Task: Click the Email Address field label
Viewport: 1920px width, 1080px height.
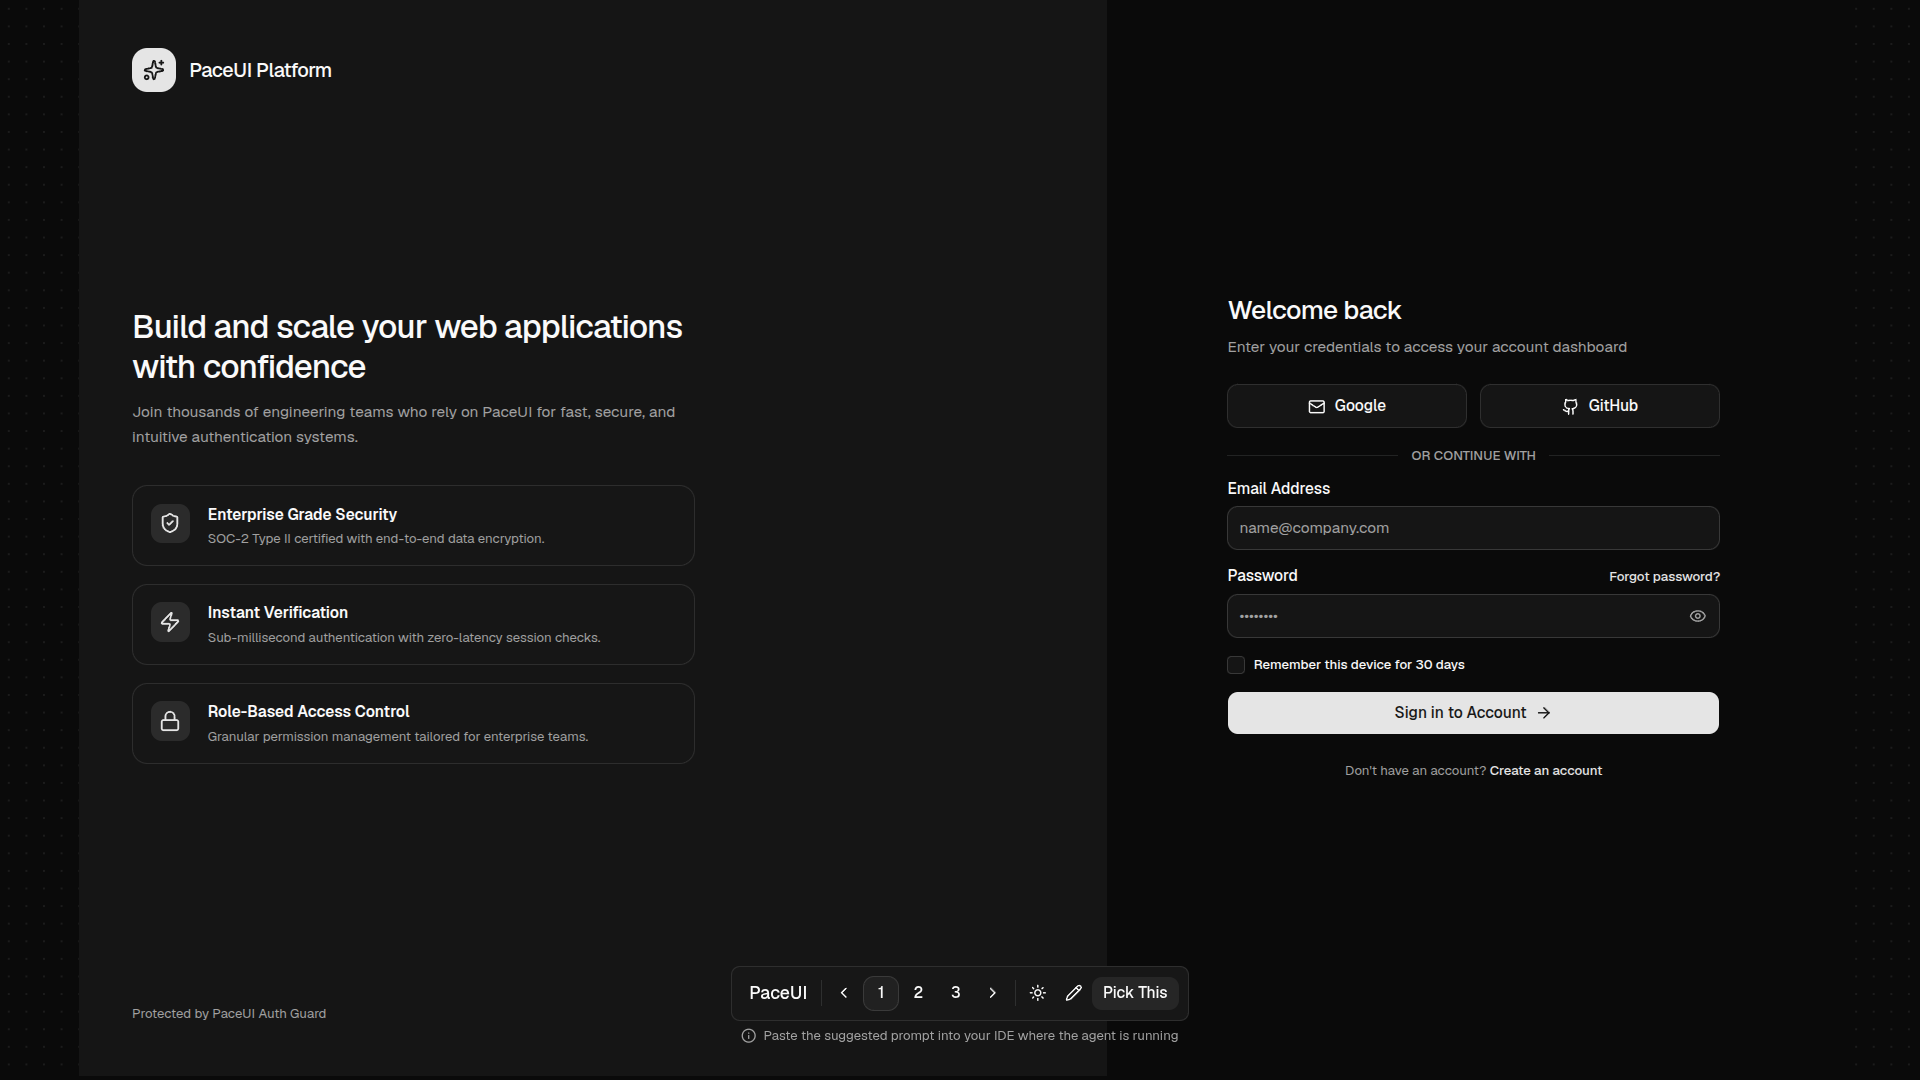Action: click(1279, 488)
